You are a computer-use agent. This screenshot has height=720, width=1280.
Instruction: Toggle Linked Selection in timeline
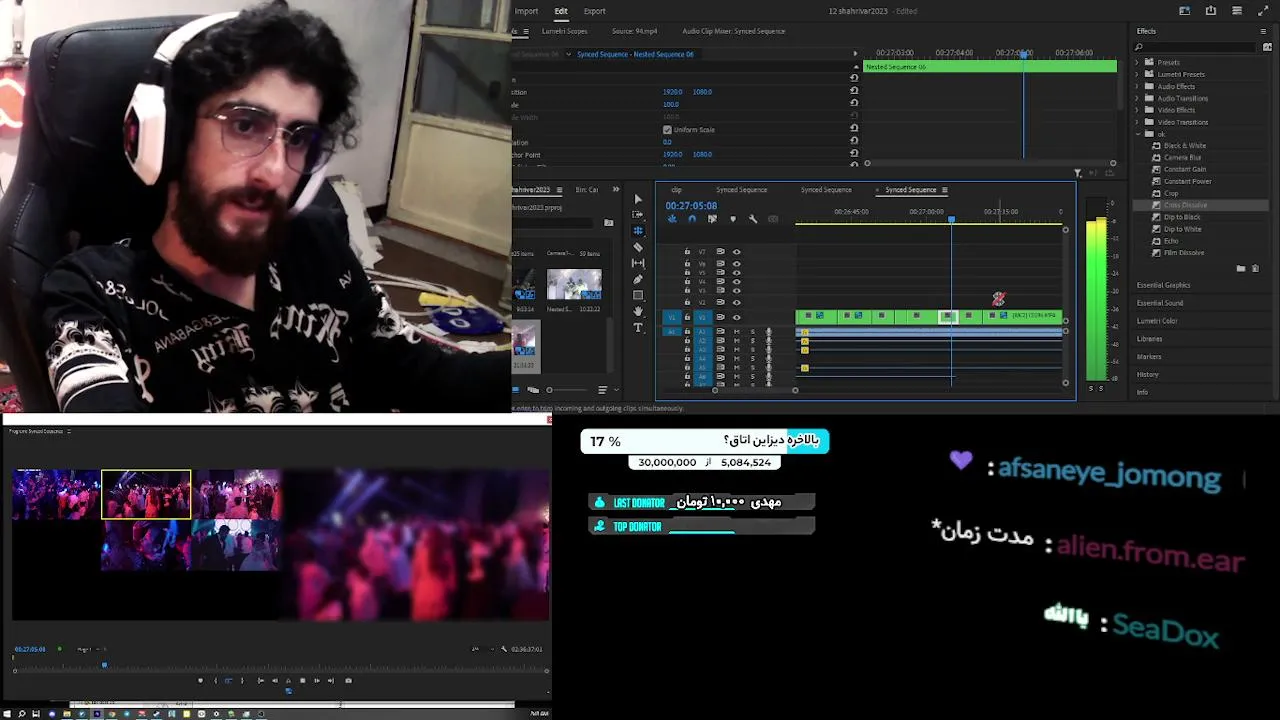712,219
